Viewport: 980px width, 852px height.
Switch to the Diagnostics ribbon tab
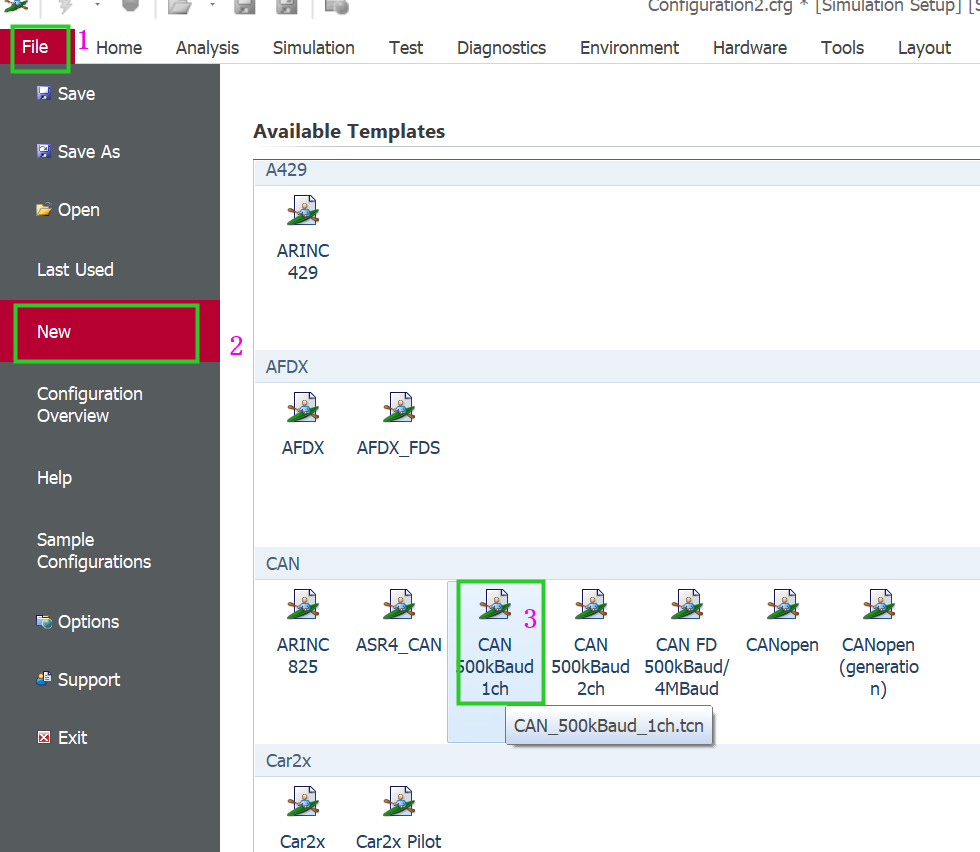[x=501, y=48]
